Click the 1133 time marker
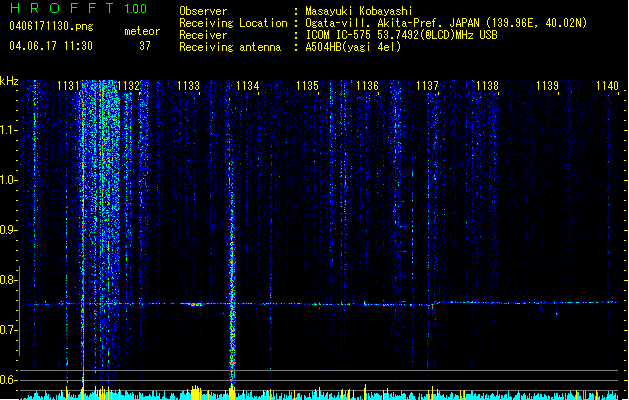629x400 pixels. click(188, 86)
